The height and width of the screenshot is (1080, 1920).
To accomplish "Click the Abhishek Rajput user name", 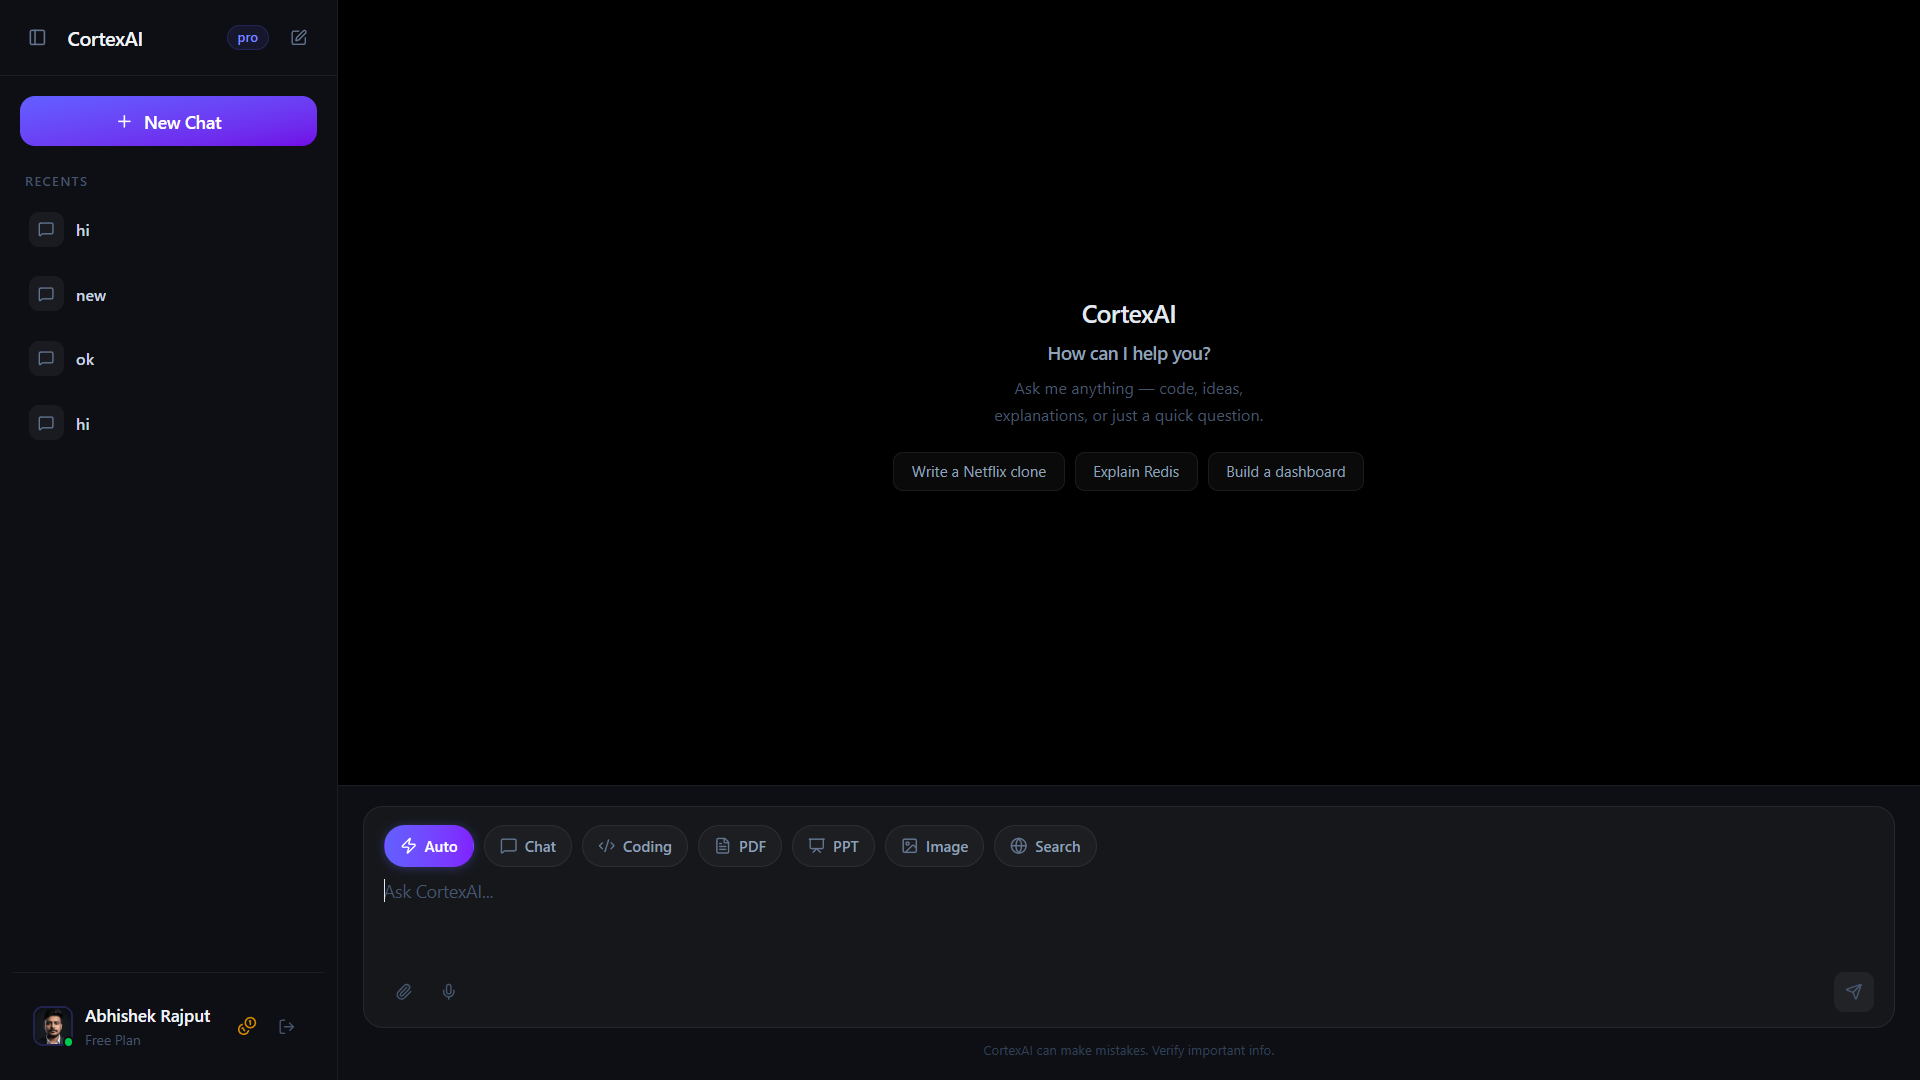I will point(148,1015).
